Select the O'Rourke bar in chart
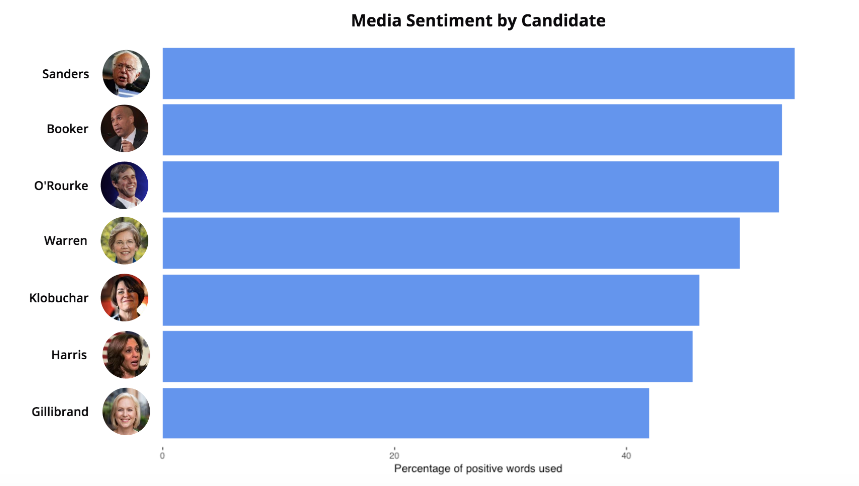Screen dimensions: 859x486 471,186
